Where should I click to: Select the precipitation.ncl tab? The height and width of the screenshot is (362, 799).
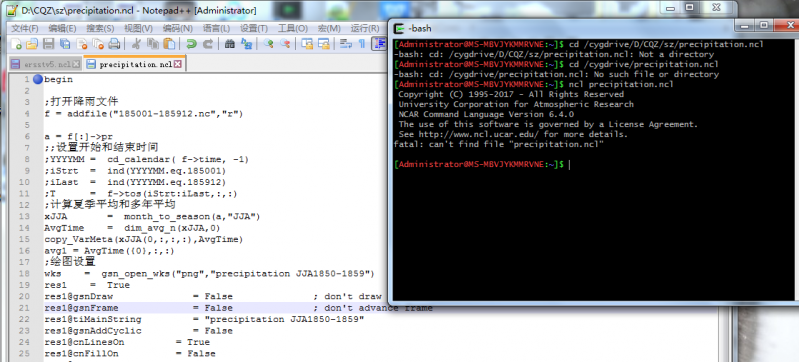[x=135, y=64]
